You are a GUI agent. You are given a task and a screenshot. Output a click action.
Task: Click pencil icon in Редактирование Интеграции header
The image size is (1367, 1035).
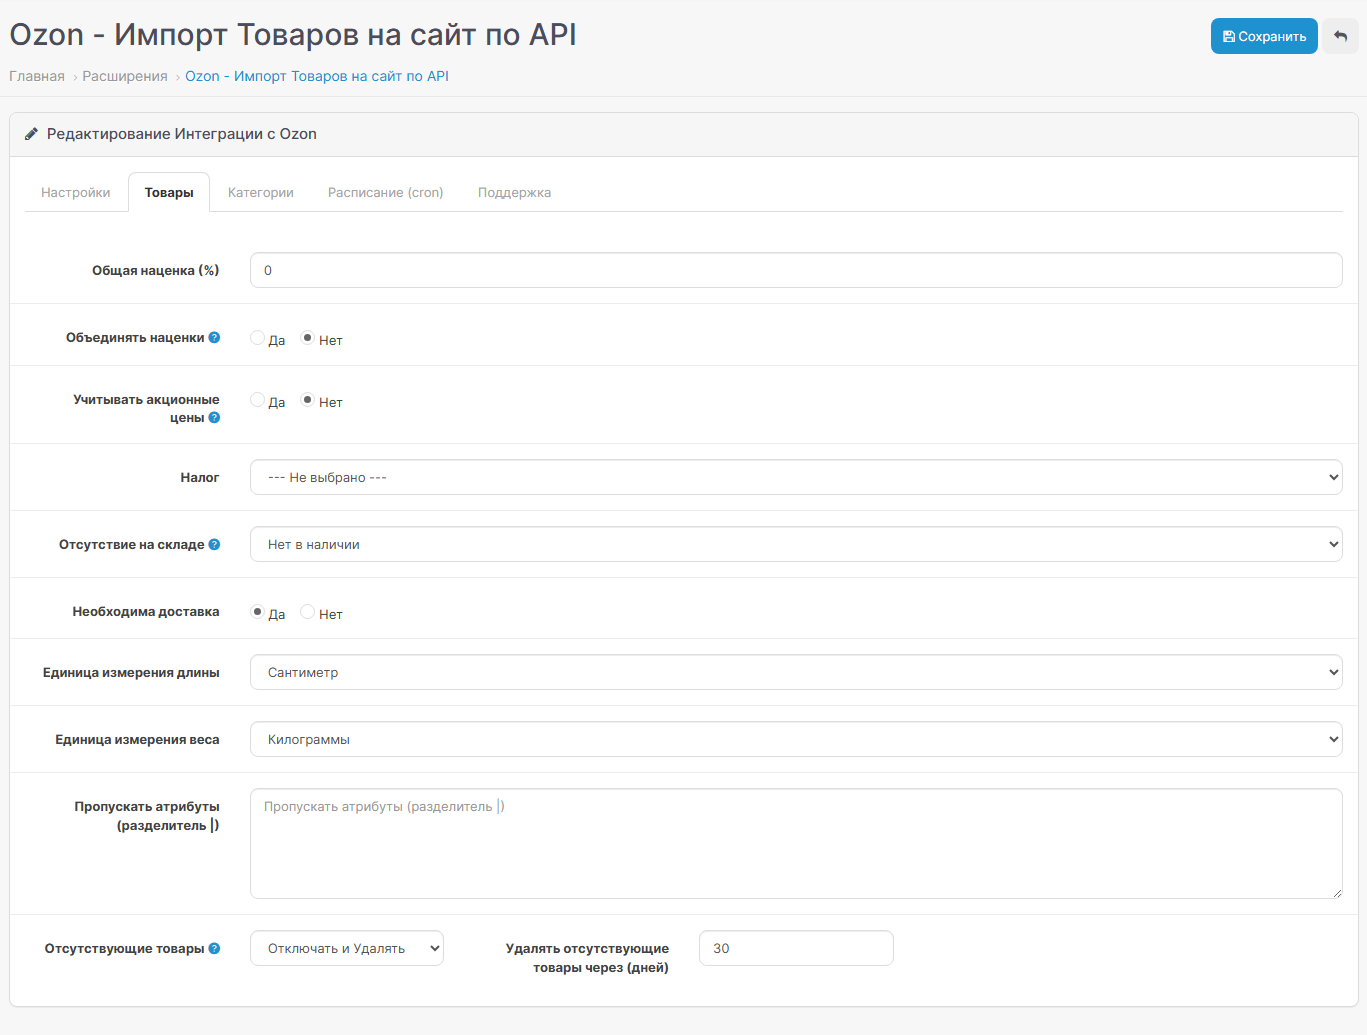click(x=31, y=134)
